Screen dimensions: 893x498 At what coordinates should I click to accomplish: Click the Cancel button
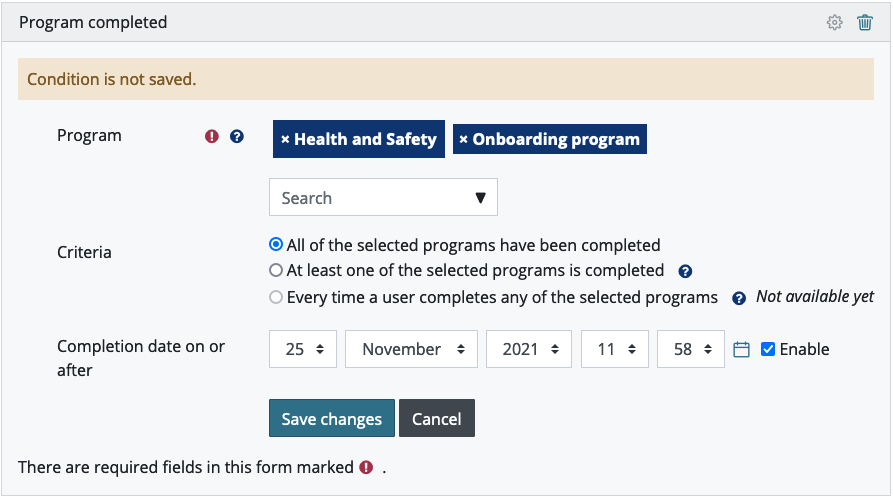436,419
